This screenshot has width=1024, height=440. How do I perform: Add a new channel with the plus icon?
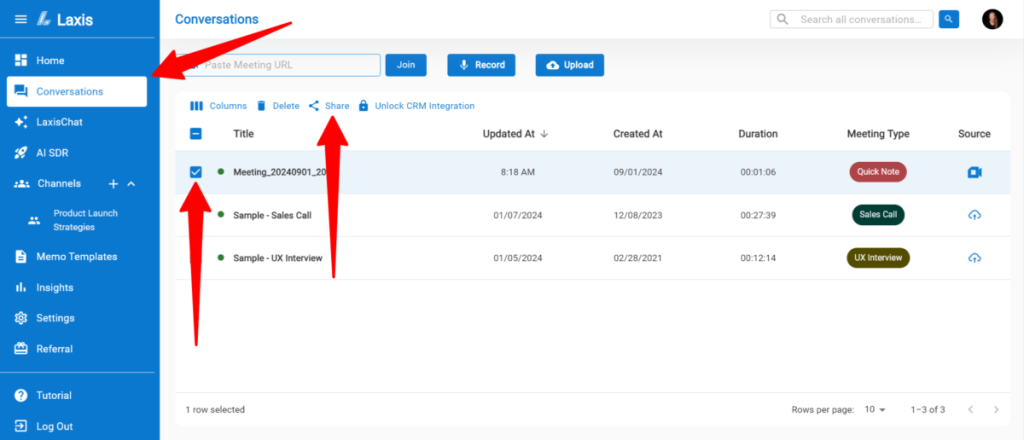point(113,184)
